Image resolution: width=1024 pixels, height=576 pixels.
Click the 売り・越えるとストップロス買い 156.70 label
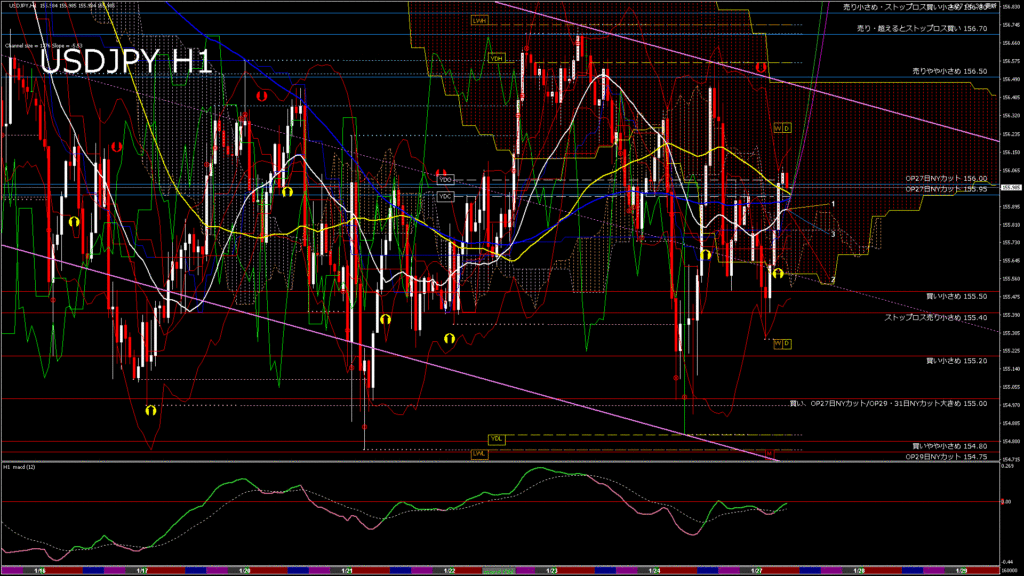(922, 29)
